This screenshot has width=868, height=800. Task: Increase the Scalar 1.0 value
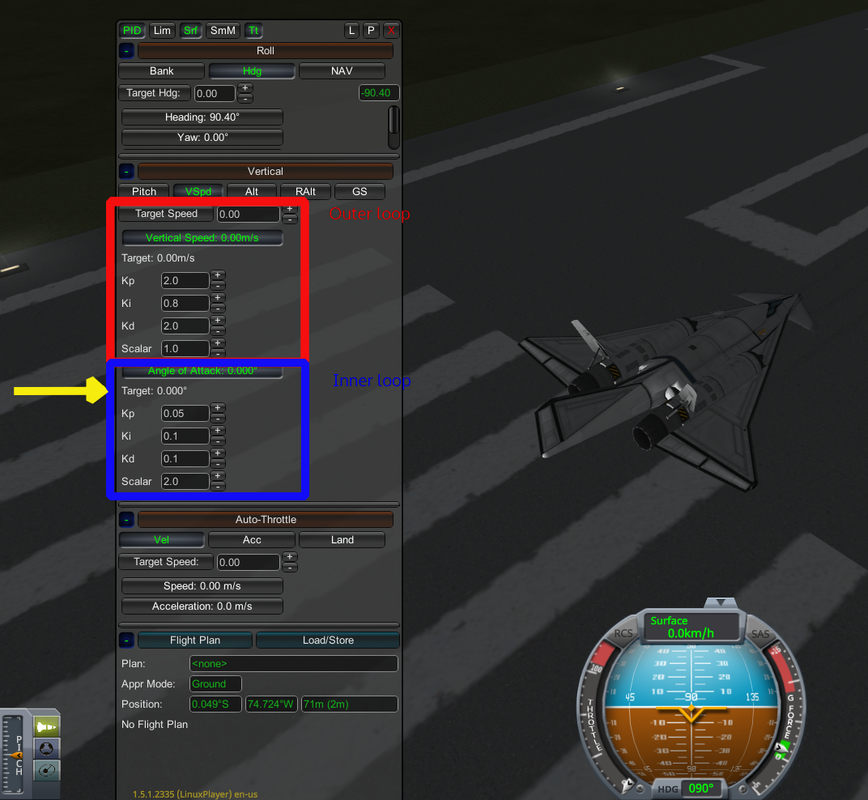(218, 343)
